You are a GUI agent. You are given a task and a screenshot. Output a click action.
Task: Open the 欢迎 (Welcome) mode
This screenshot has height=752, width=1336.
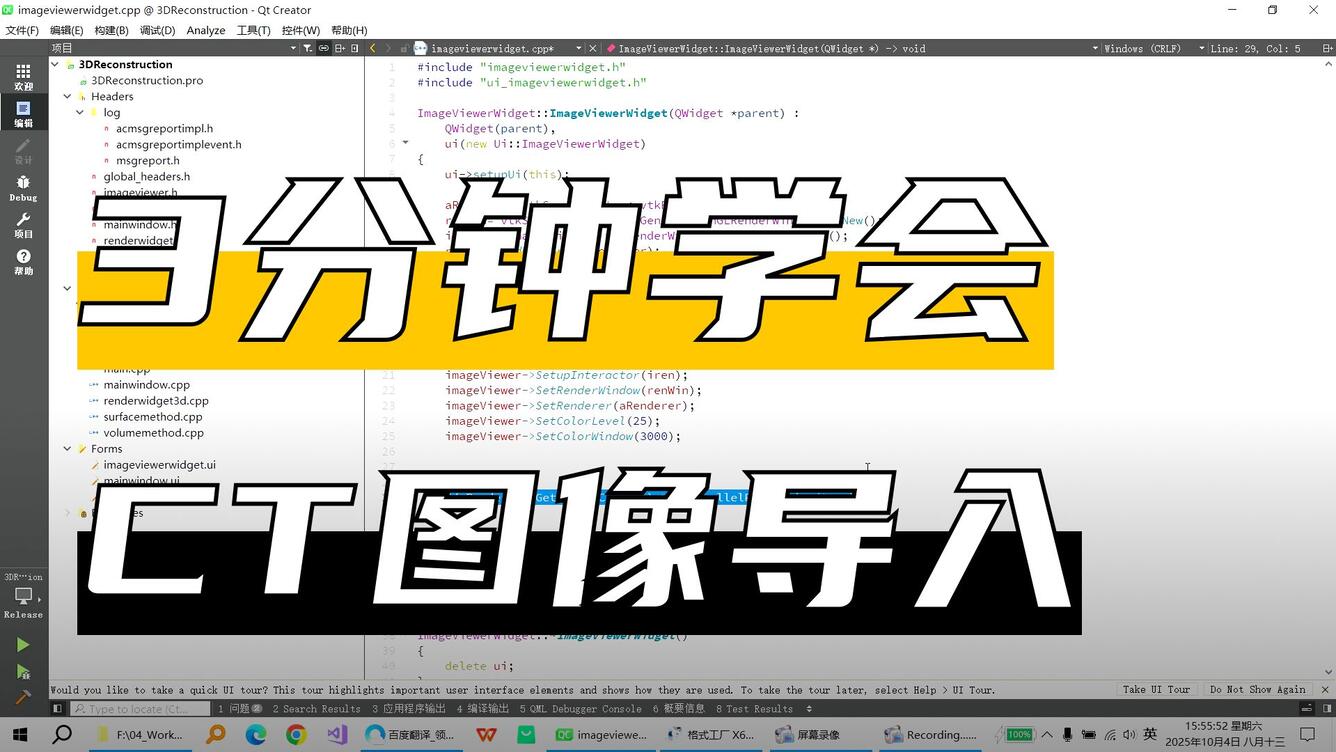point(23,76)
